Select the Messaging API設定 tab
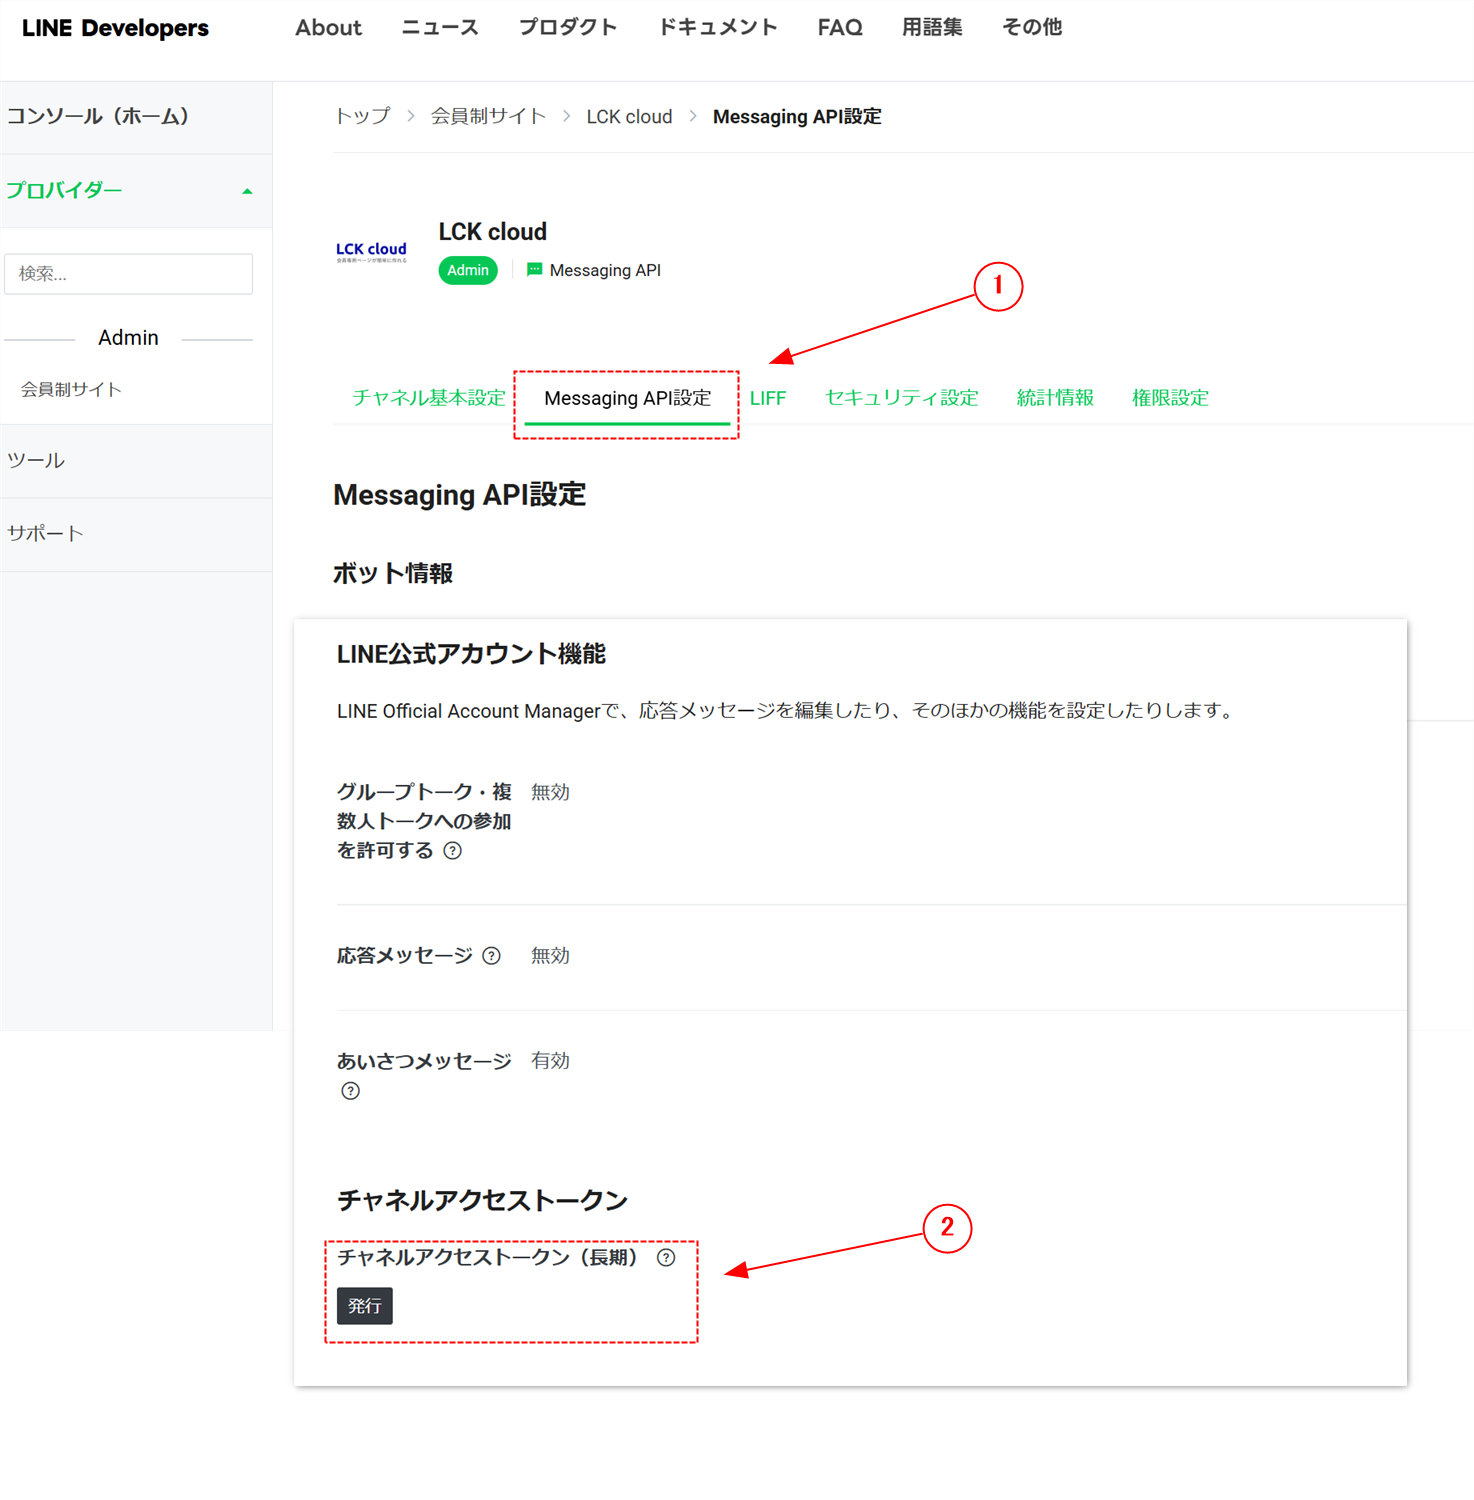Viewport: 1474px width, 1500px height. [x=628, y=398]
